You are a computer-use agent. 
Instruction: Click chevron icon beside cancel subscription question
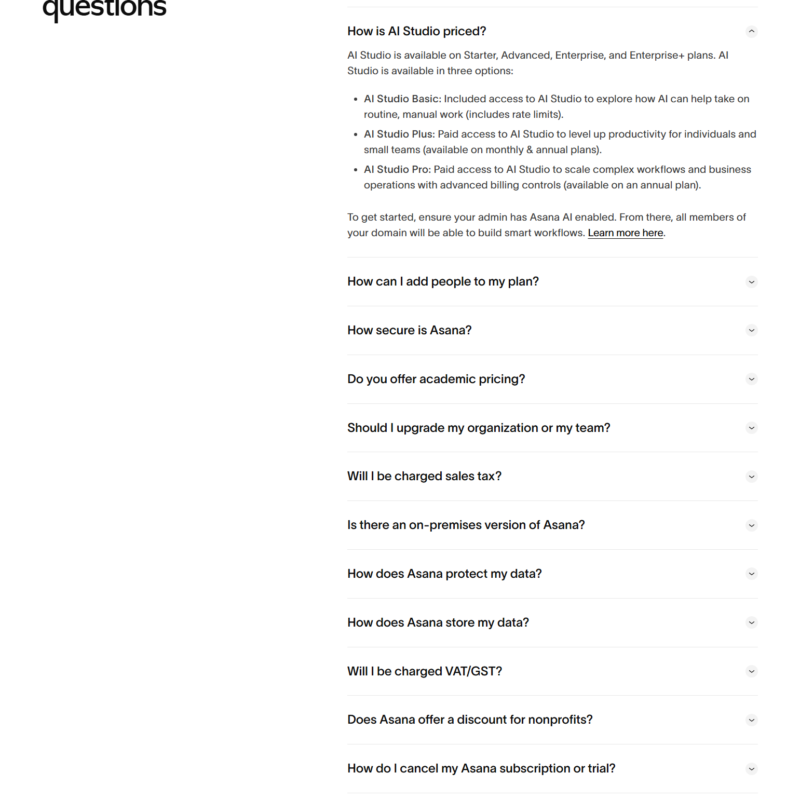(752, 769)
